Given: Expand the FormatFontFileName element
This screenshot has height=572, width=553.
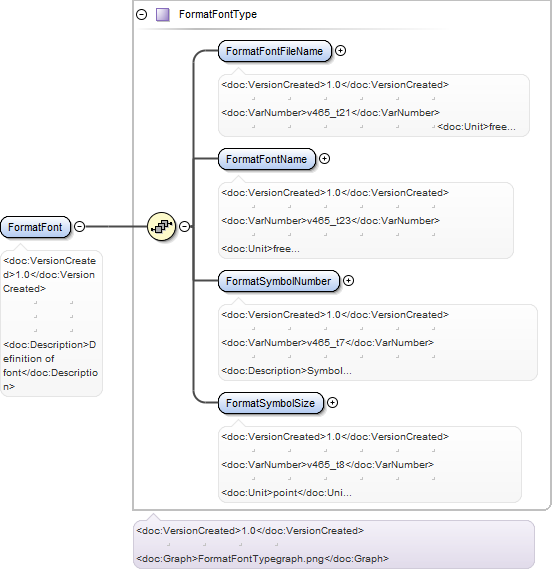Looking at the screenshot, I should pos(340,51).
